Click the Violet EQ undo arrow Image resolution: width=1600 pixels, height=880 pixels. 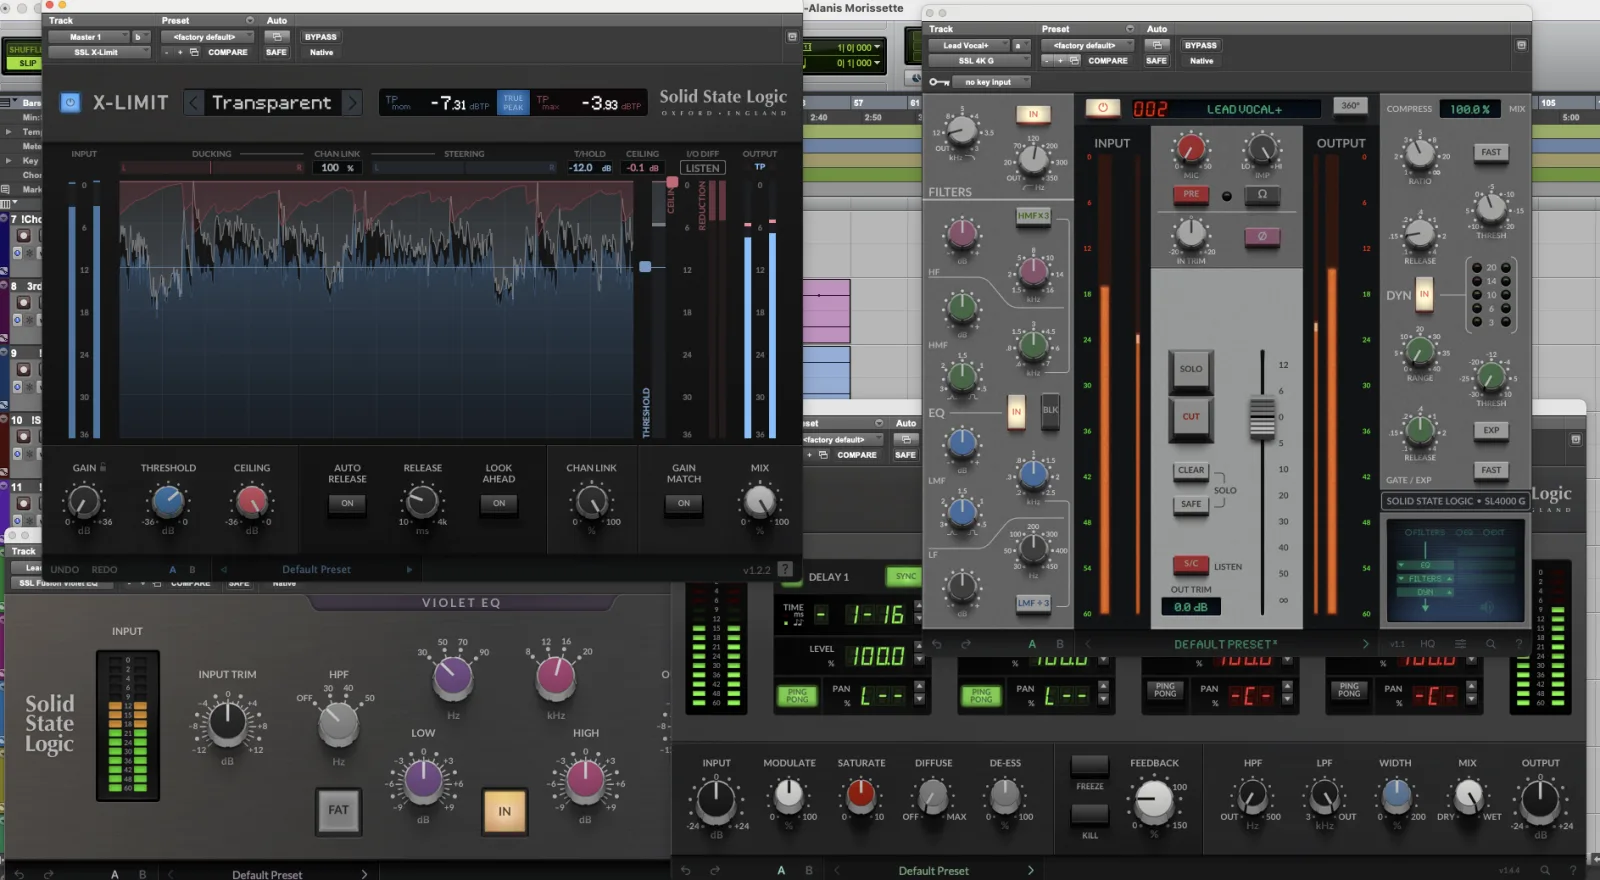[x=19, y=874]
